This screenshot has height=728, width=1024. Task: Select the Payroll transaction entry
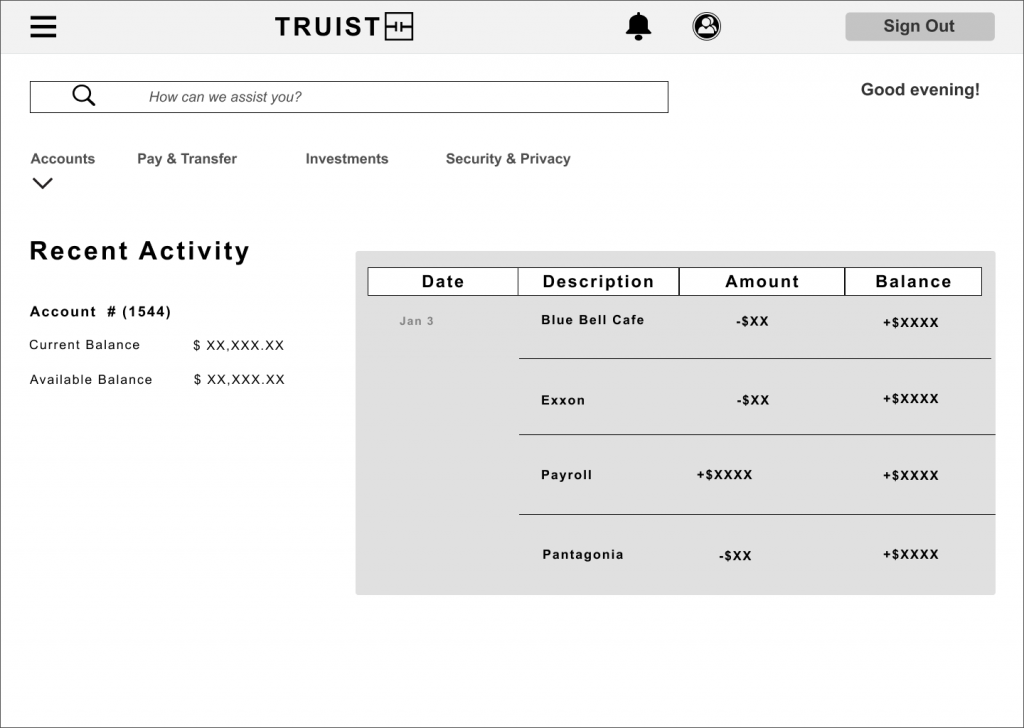[x=567, y=475]
